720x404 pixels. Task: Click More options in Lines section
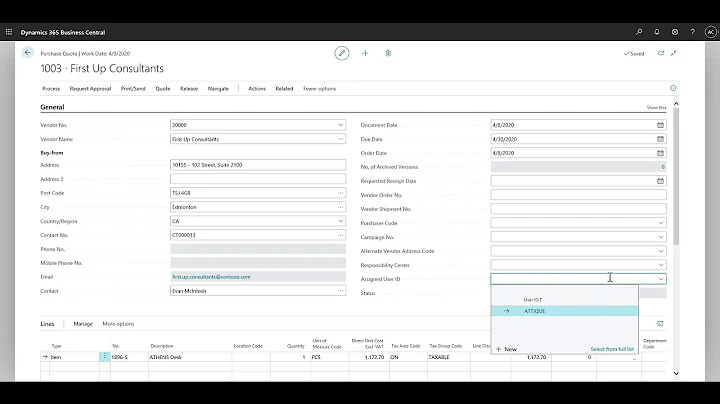pos(118,324)
